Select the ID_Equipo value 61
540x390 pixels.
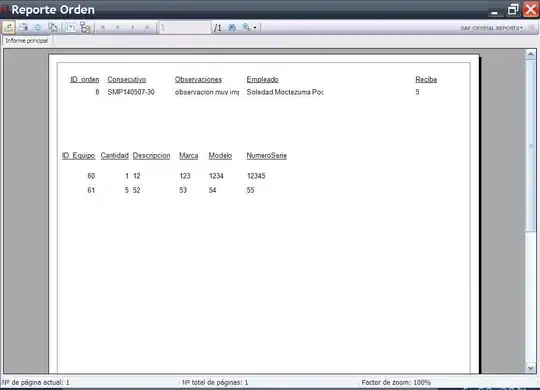click(91, 190)
